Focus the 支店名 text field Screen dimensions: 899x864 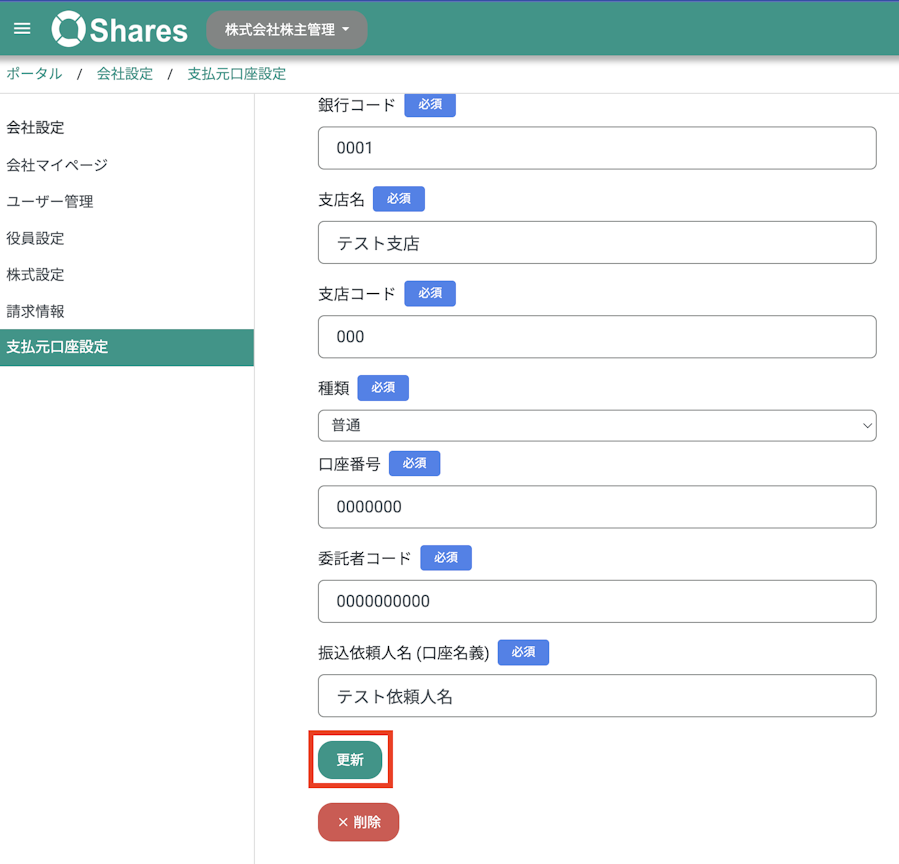pyautogui.click(x=597, y=243)
